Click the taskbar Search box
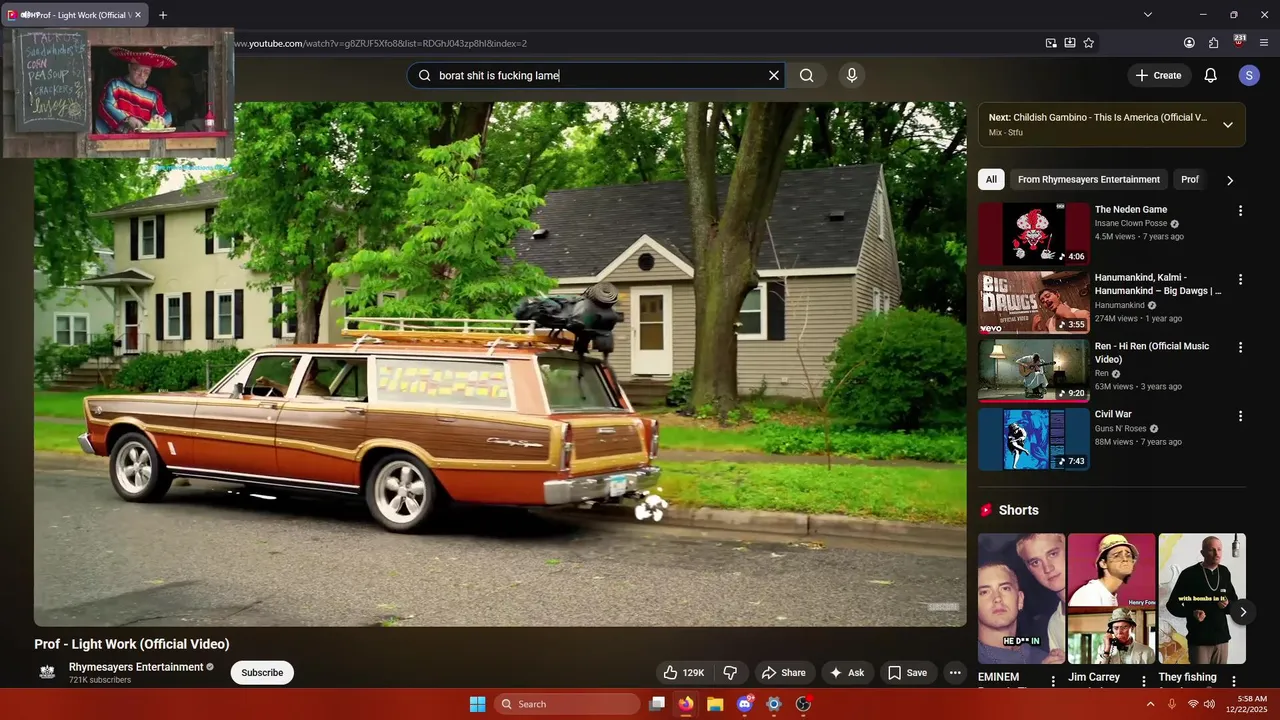The image size is (1280, 720). click(567, 704)
